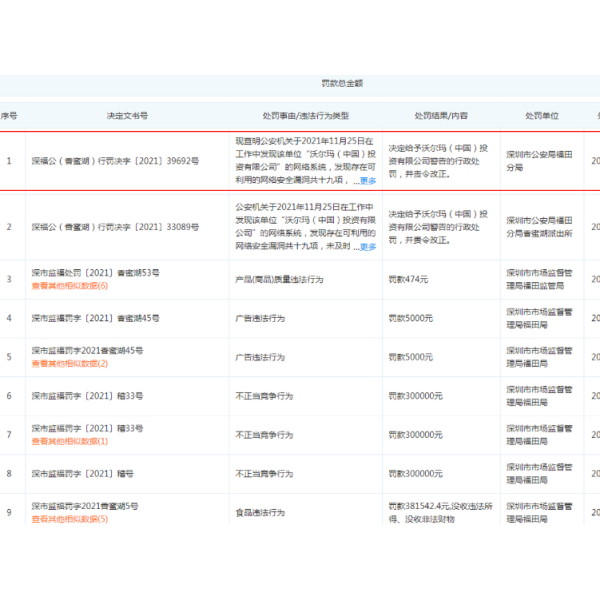
Task: Select the "处罚事由/违法行为类型" column header
Action: tap(306, 116)
